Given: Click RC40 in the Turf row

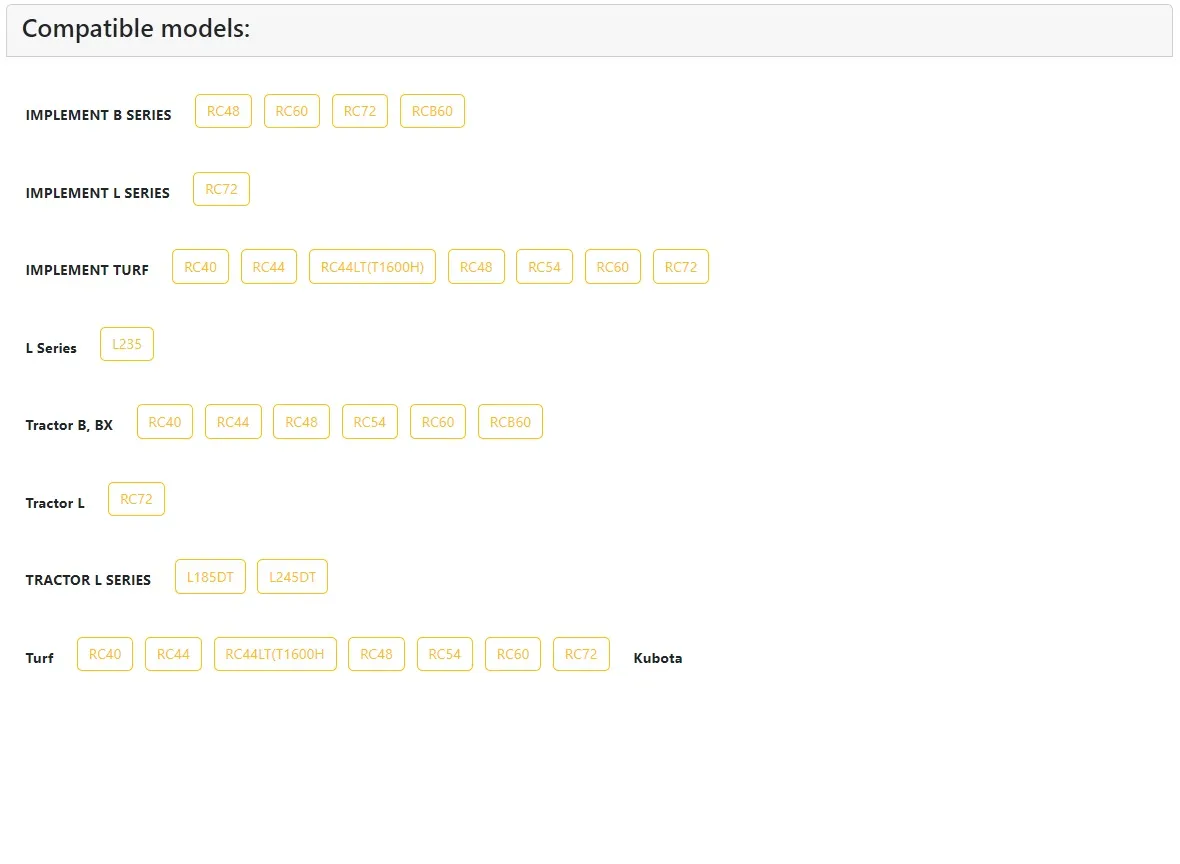Looking at the screenshot, I should (105, 654).
